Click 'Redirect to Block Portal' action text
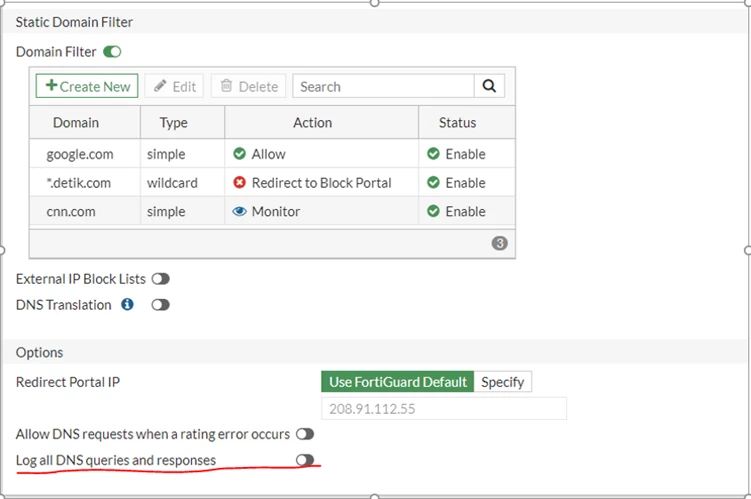Image resolution: width=751 pixels, height=499 pixels. click(x=321, y=183)
